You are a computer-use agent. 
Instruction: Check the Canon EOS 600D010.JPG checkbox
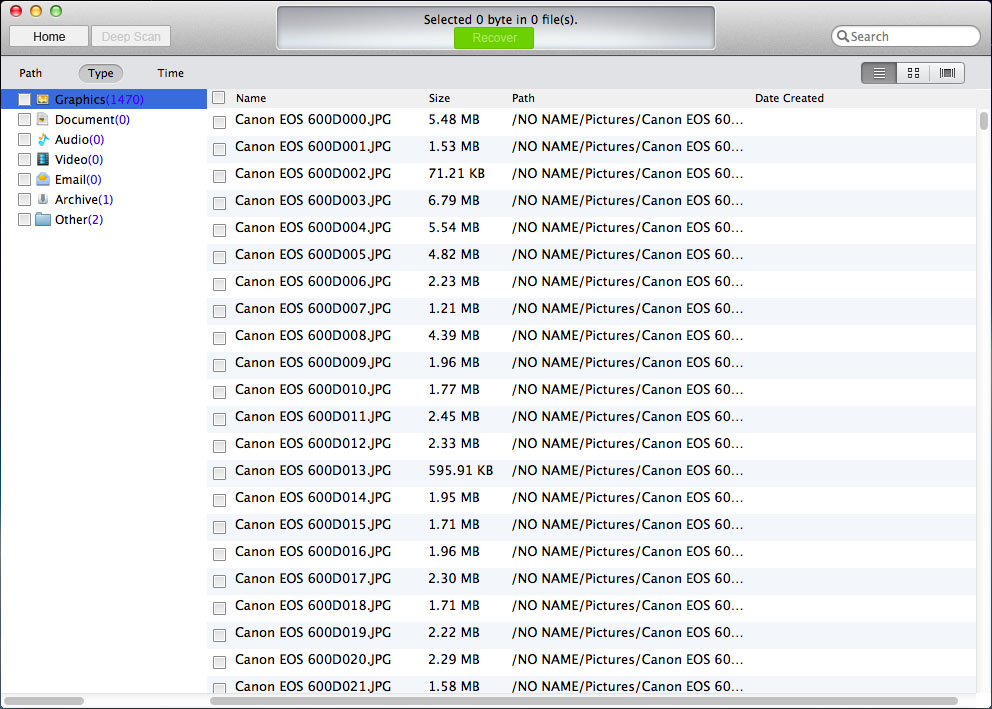[220, 392]
